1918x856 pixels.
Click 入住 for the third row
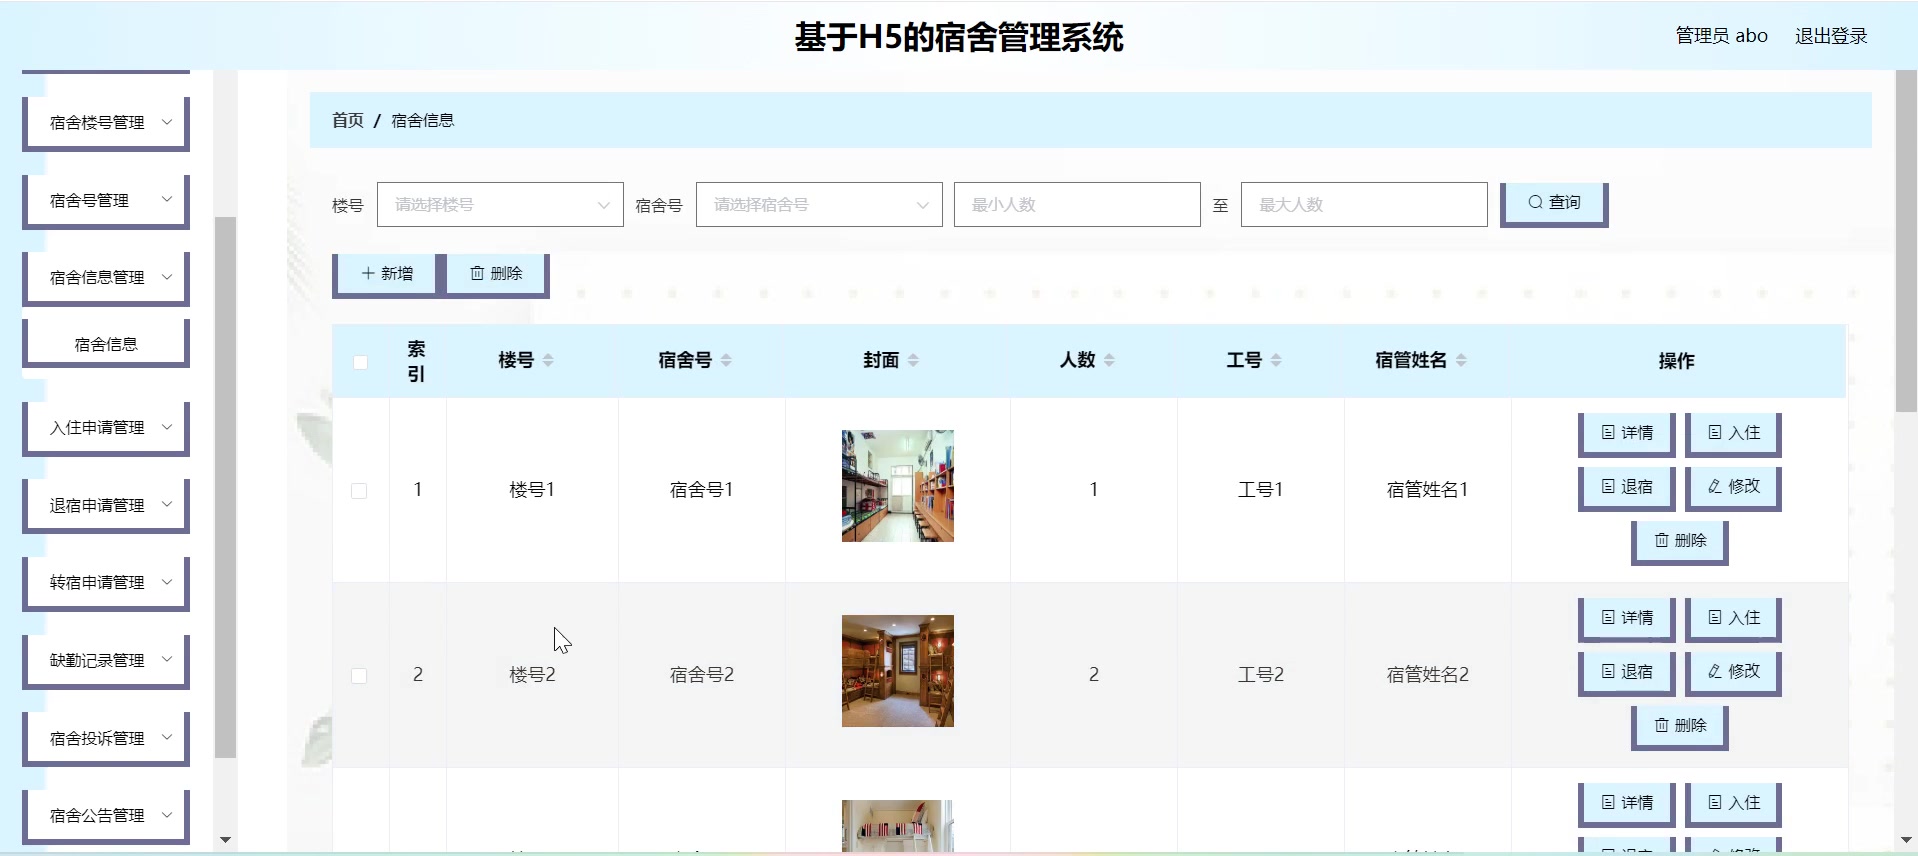point(1734,803)
